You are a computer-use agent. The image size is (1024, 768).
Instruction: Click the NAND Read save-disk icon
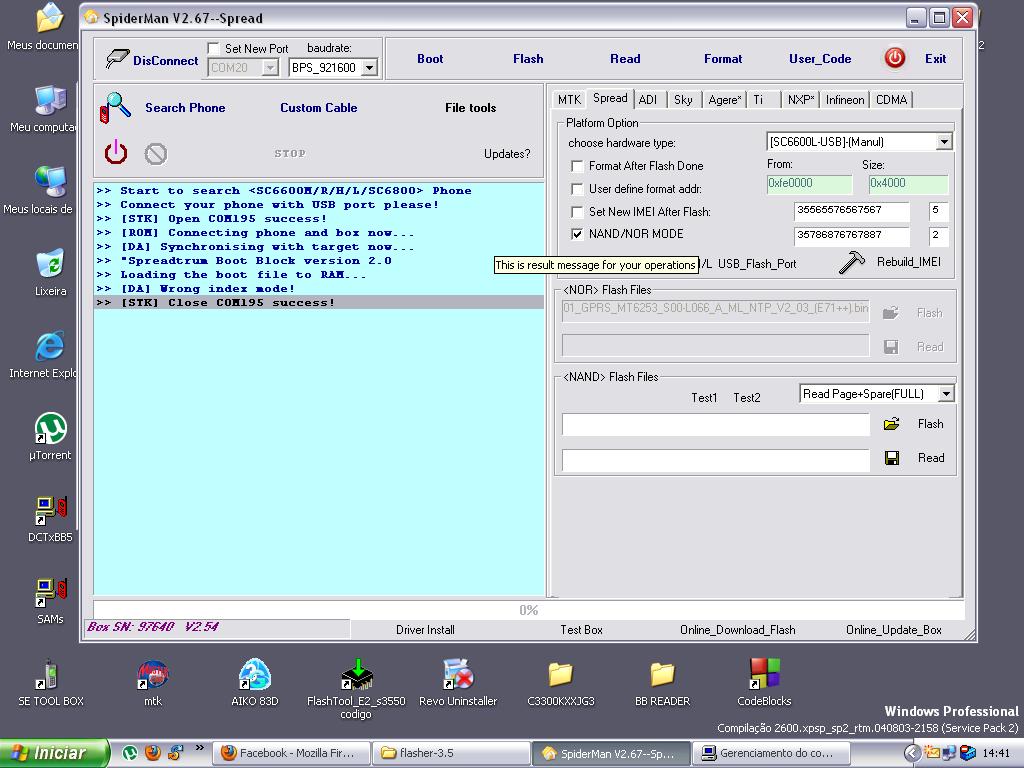pos(891,458)
